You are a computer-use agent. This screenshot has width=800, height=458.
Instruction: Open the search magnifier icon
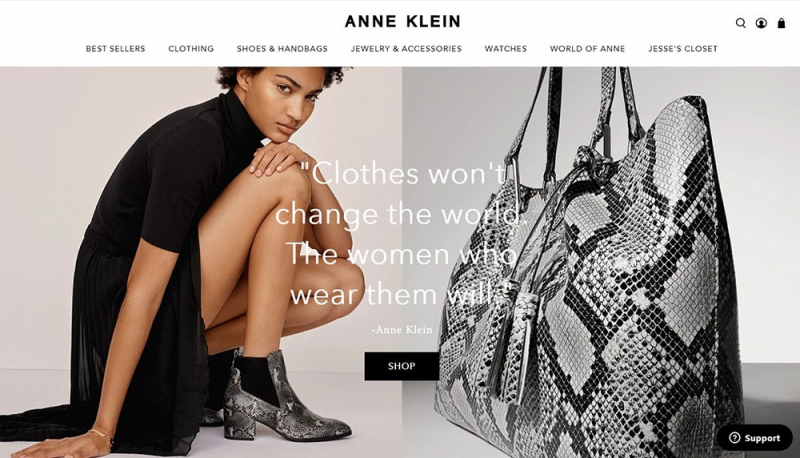tap(740, 23)
